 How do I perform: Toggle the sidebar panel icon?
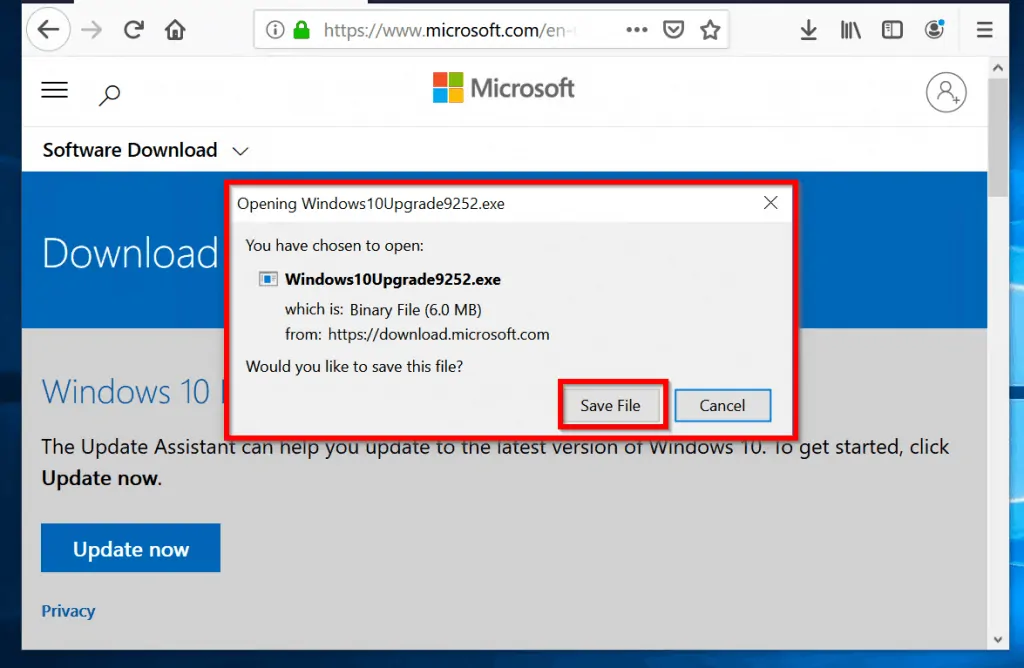click(892, 29)
